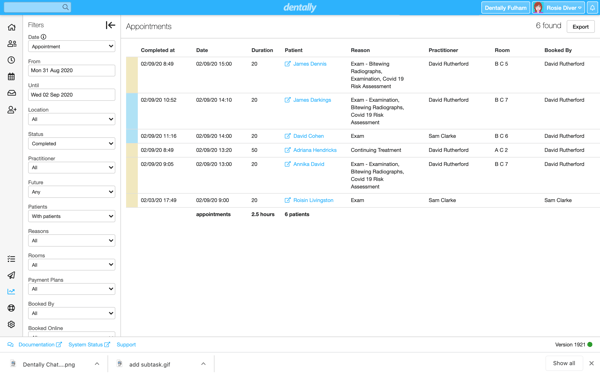Collapse the Filters panel arrow icon
The image size is (600, 375).
[110, 25]
